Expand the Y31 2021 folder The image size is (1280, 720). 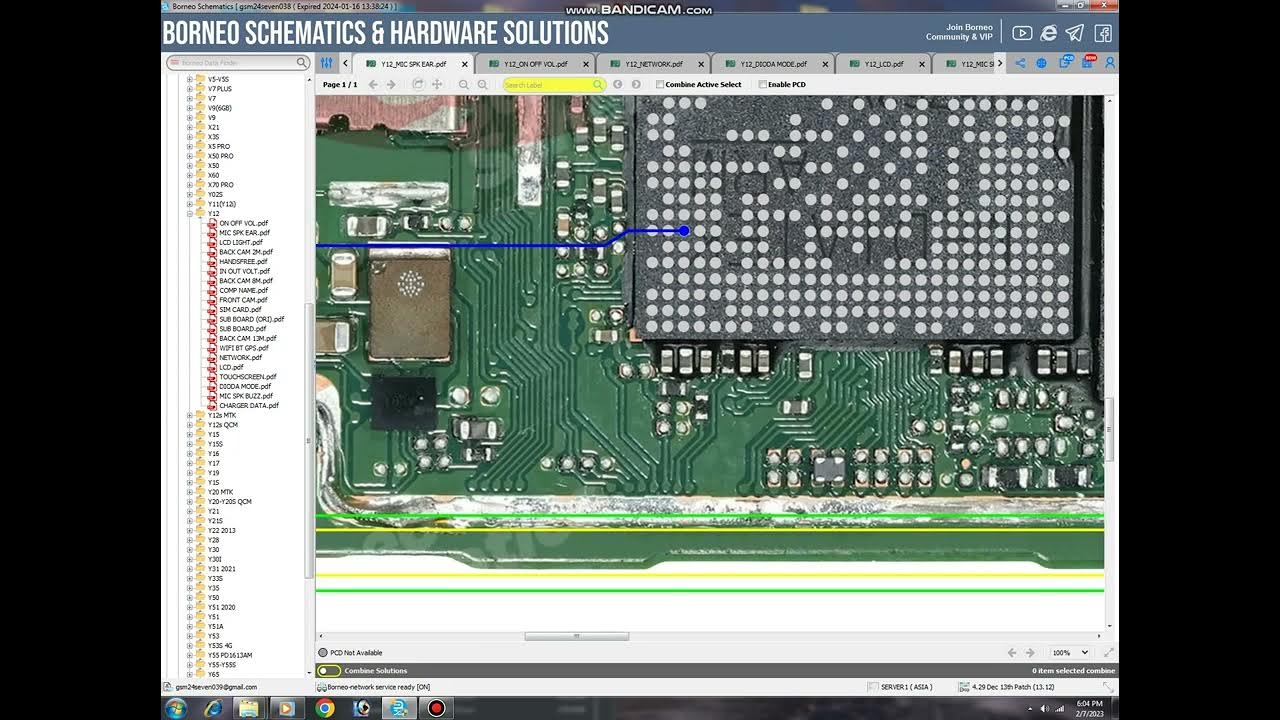coord(190,569)
